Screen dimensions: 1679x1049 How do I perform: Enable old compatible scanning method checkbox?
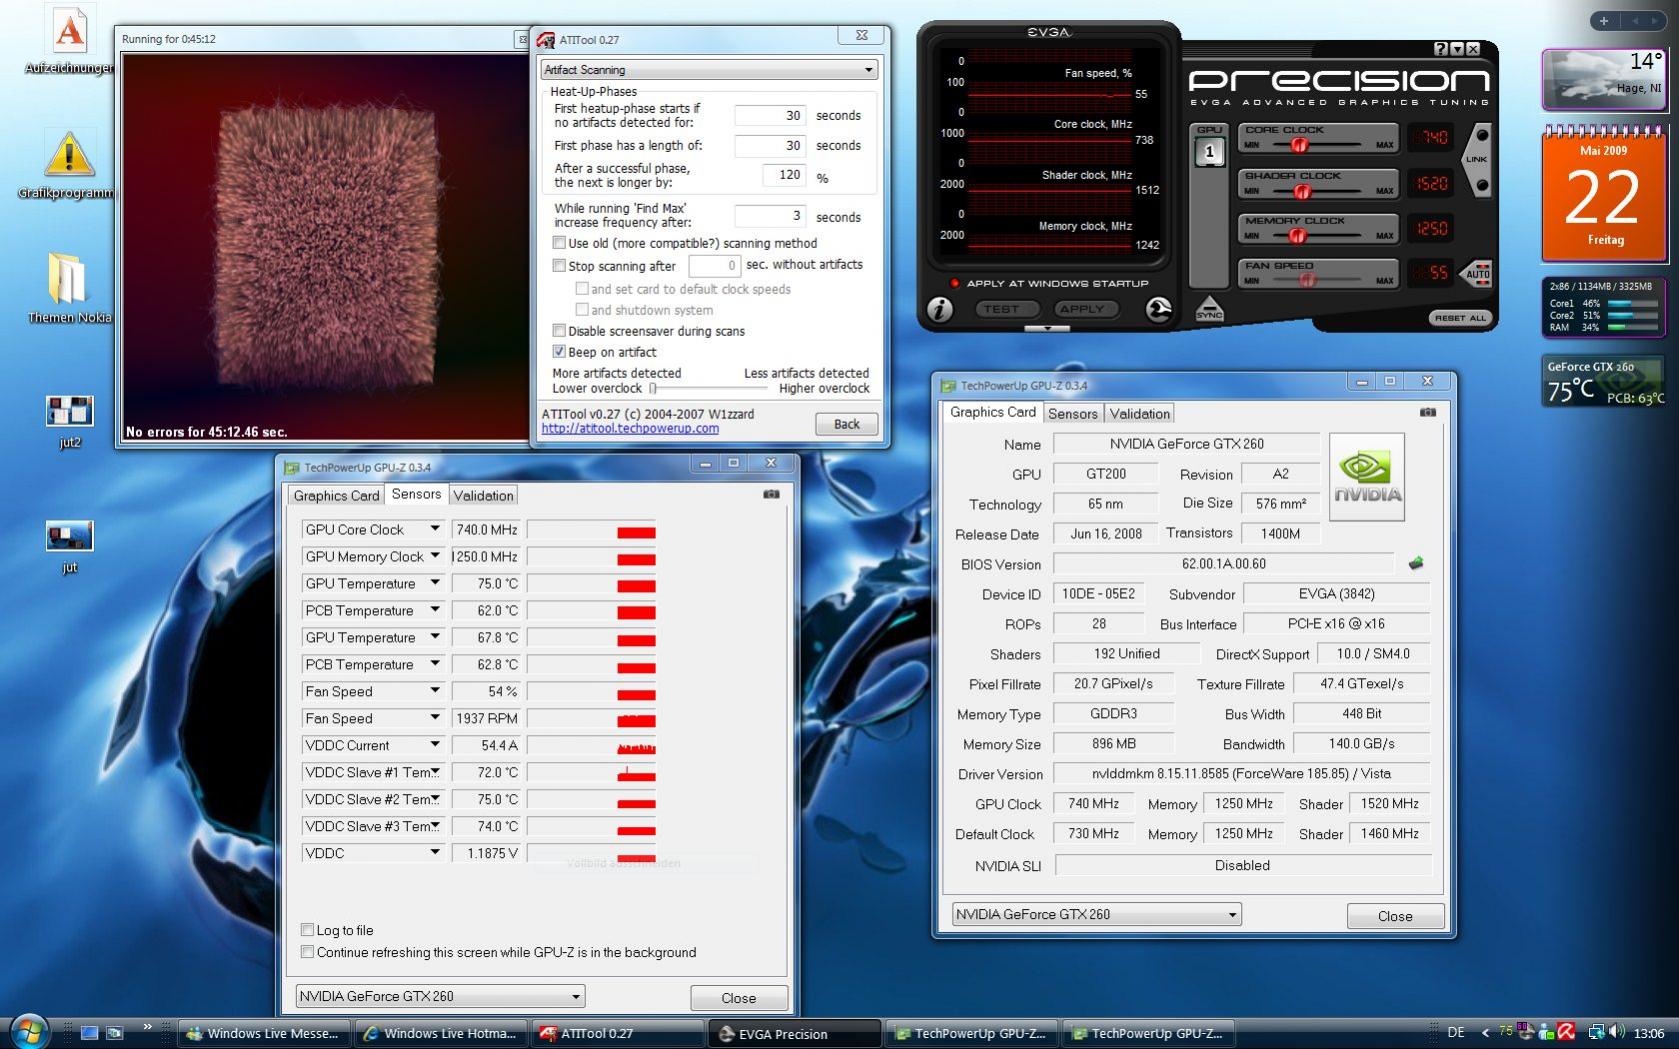559,243
